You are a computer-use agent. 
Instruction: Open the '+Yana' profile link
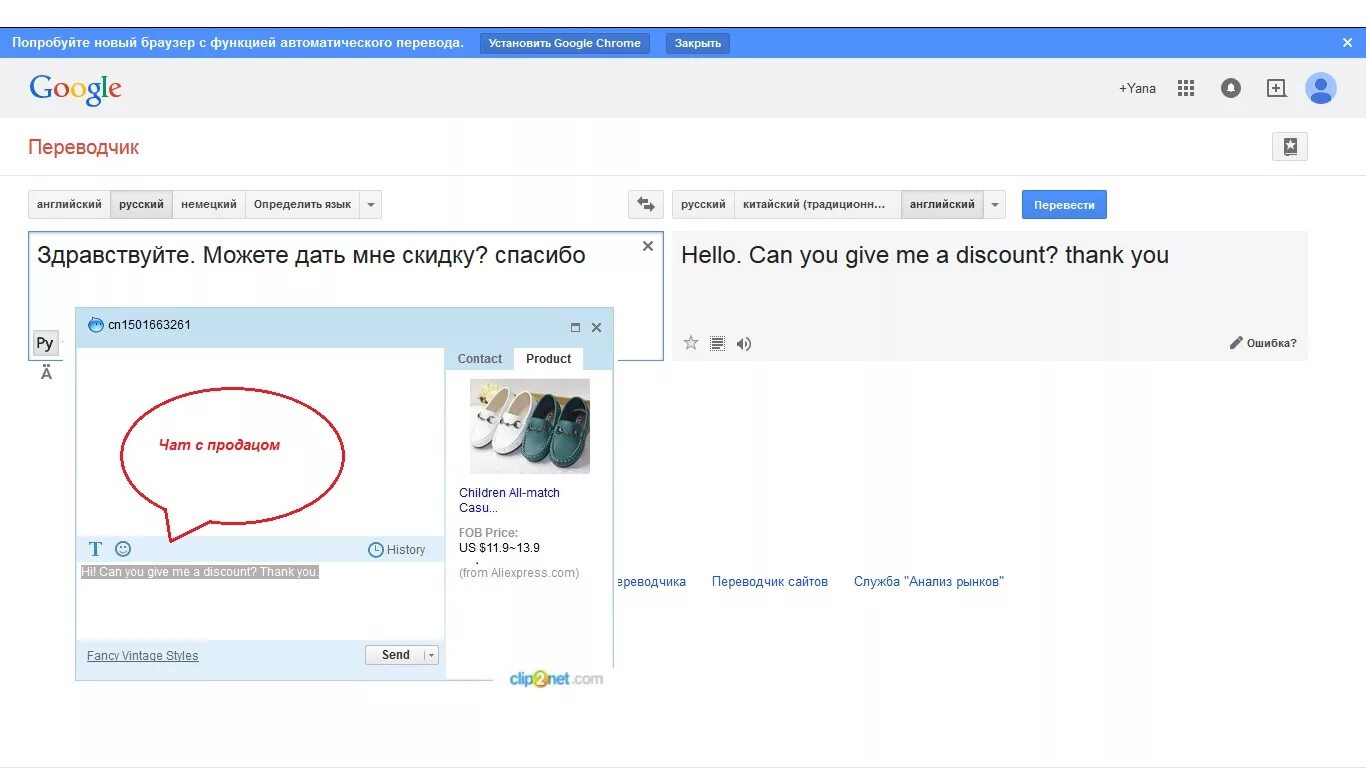[1137, 88]
